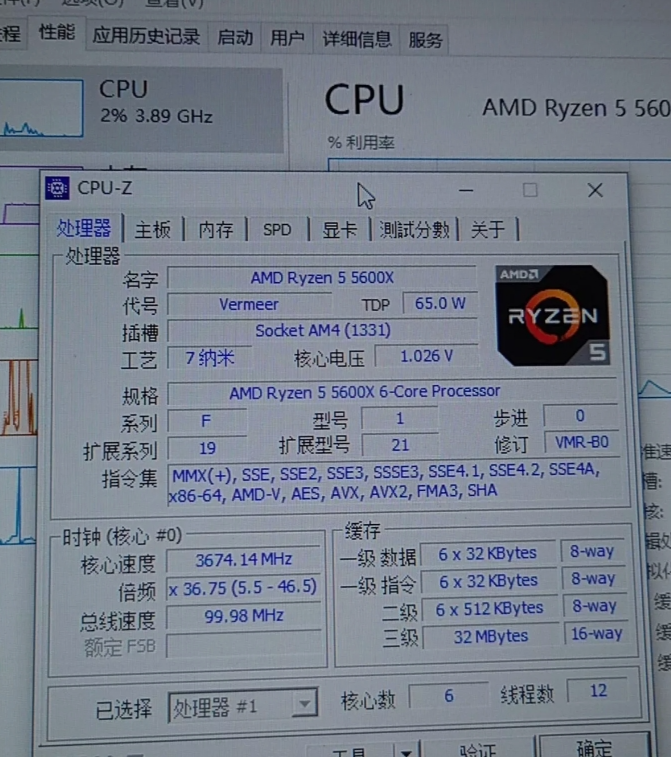
Task: Close the CPU-Z window
Action: [595, 190]
